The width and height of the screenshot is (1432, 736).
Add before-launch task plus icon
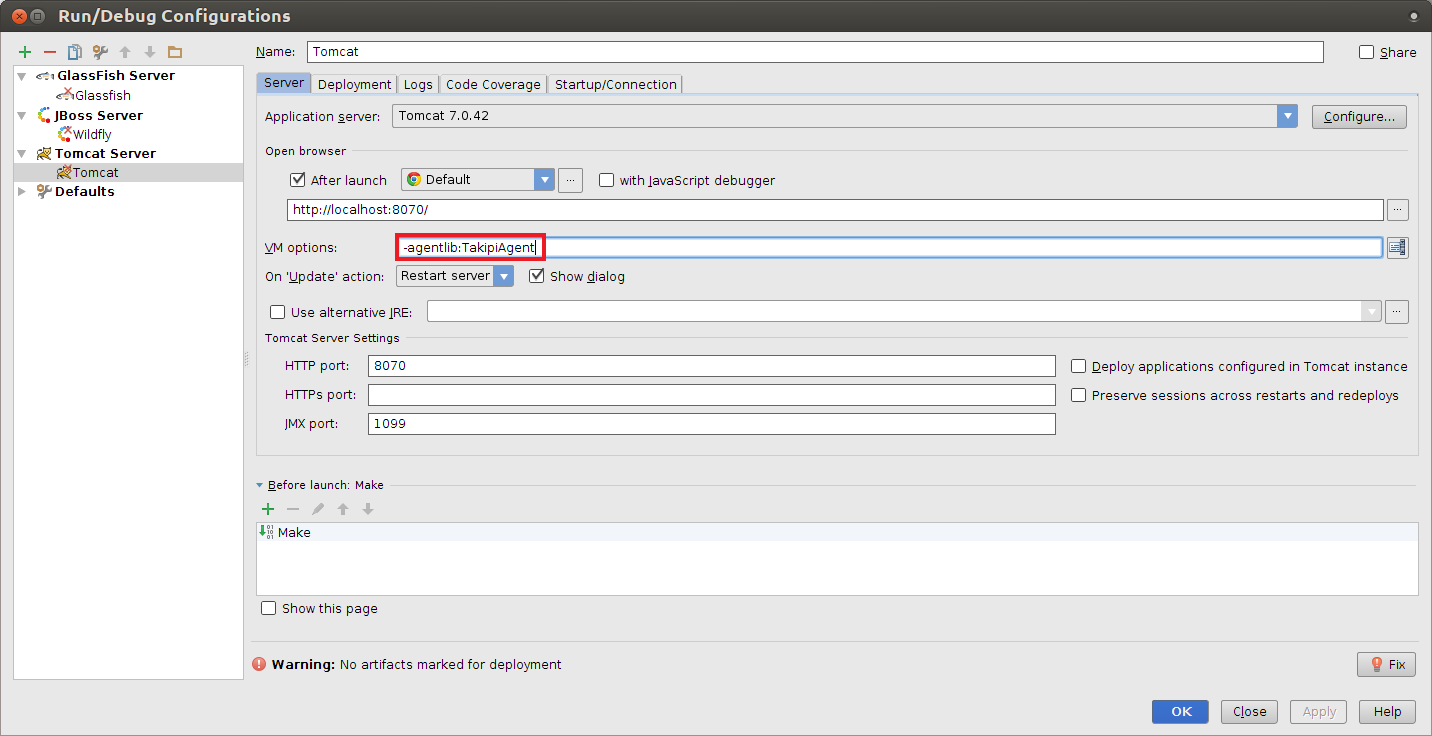[268, 509]
